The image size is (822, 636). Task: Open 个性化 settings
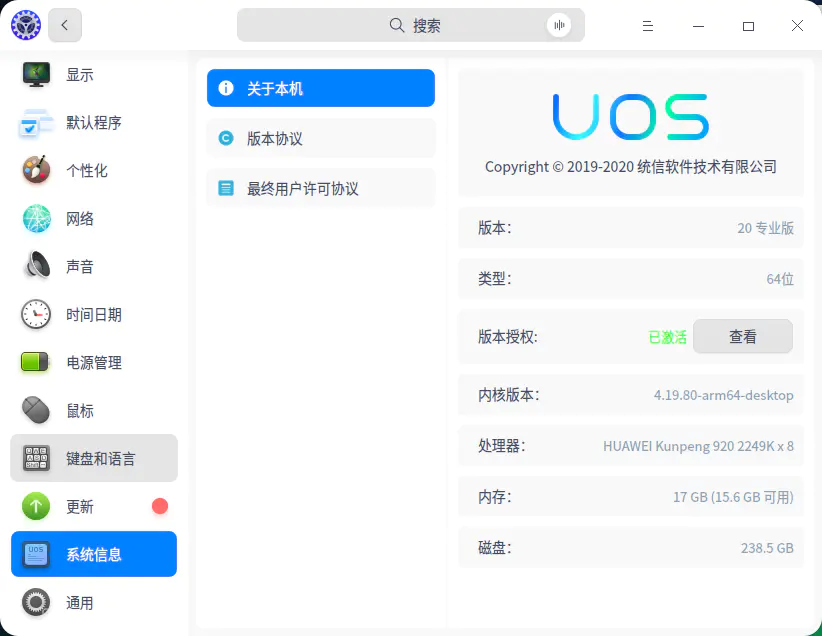click(x=94, y=170)
